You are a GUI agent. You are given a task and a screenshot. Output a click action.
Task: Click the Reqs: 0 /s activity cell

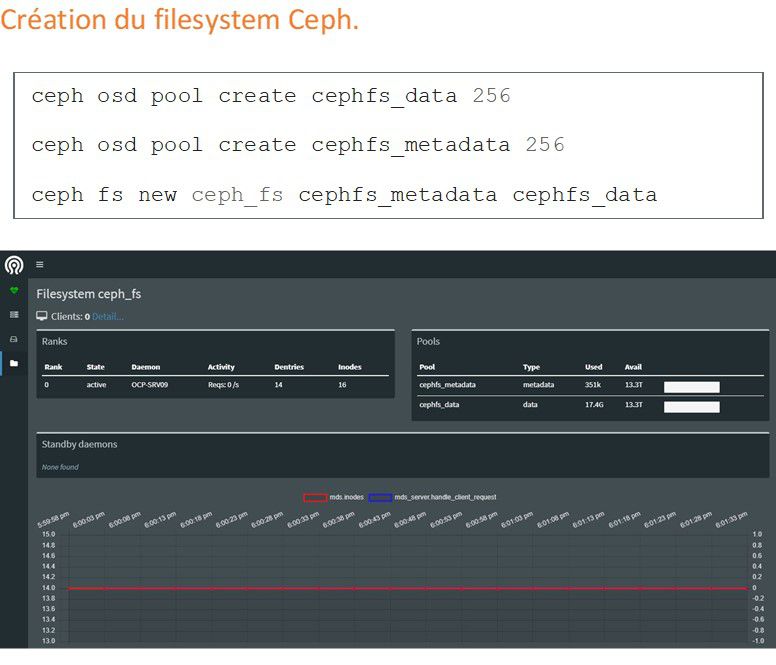[x=223, y=385]
